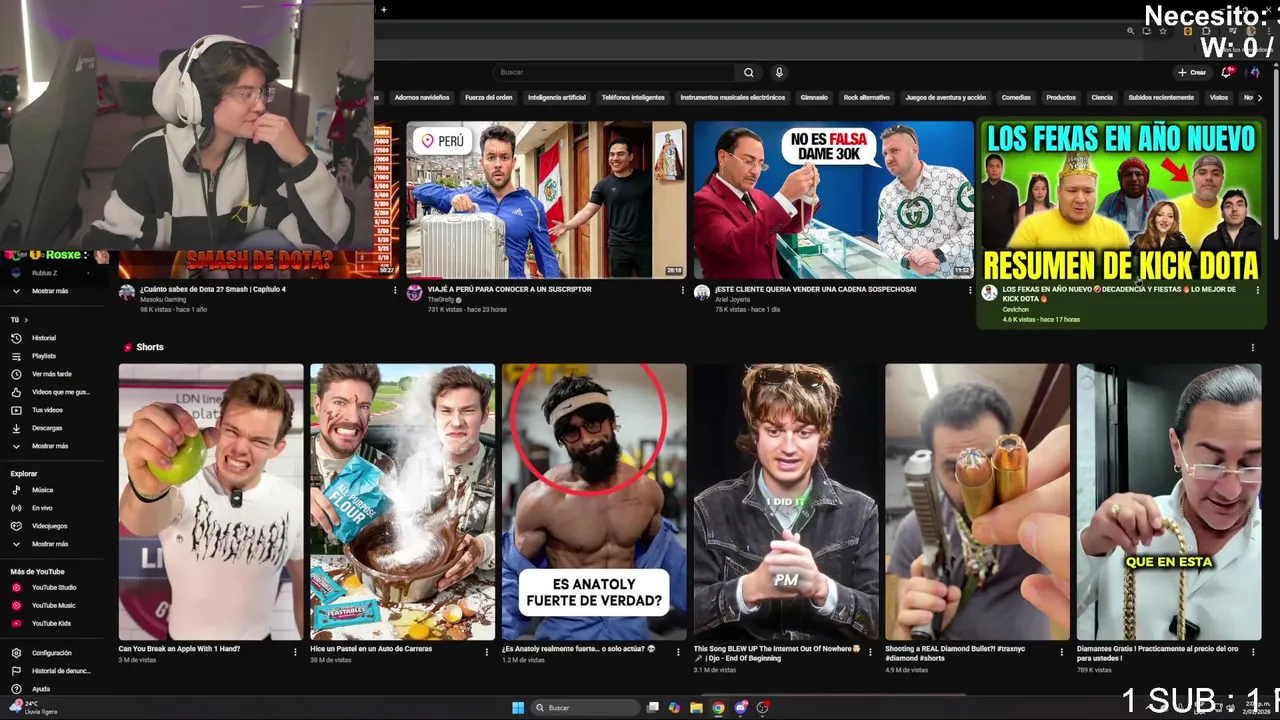
Task: Select the Teléfonos inteligentes chip
Action: pyautogui.click(x=633, y=98)
